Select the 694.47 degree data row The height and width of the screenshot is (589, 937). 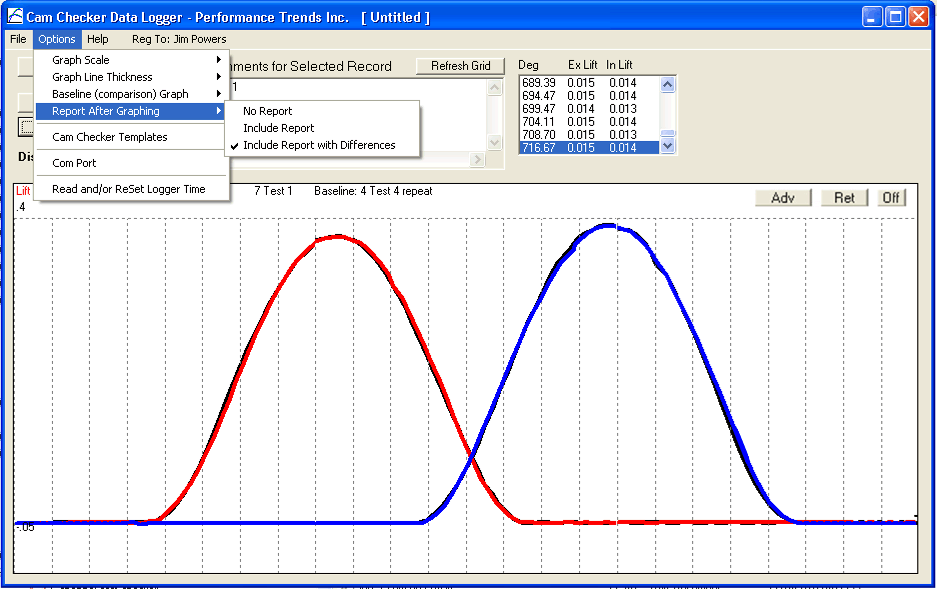click(x=589, y=96)
